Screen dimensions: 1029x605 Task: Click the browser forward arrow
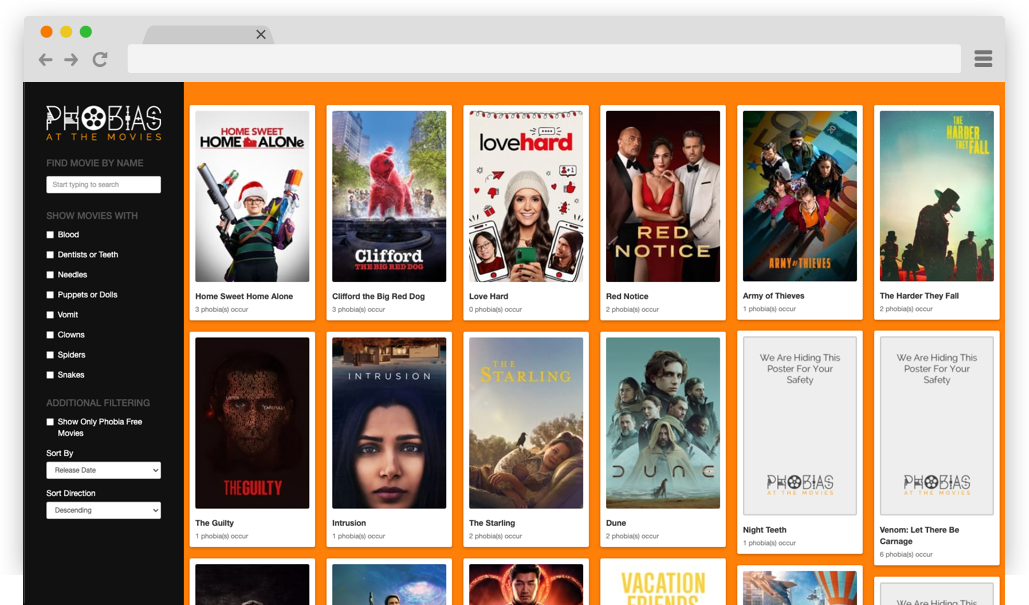(71, 60)
